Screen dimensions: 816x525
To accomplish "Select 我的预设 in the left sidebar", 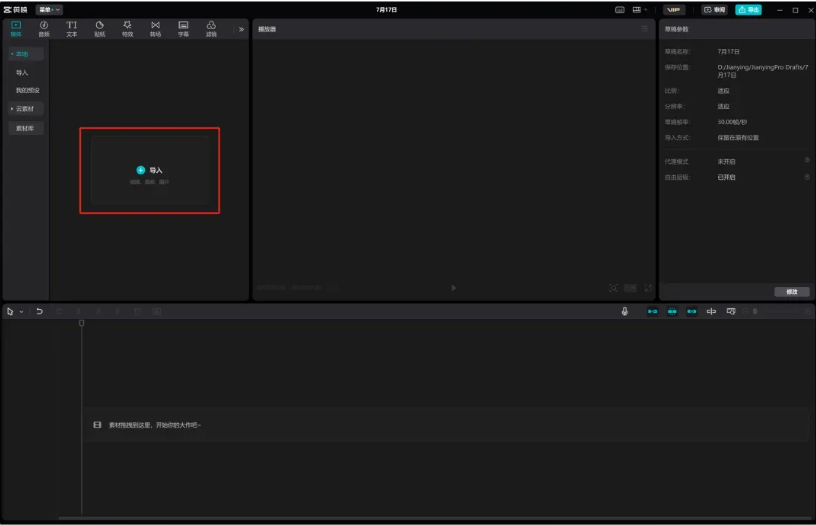I will click(27, 90).
